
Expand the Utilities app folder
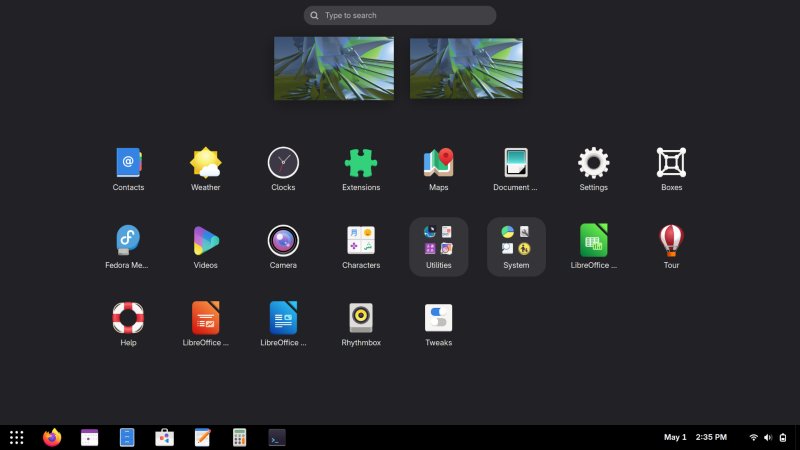point(438,245)
